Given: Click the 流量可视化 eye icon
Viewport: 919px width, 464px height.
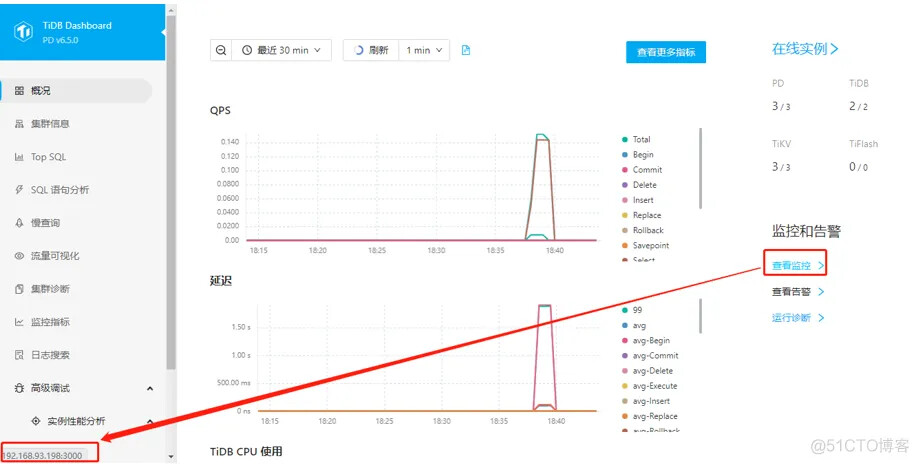Looking at the screenshot, I should coord(19,255).
